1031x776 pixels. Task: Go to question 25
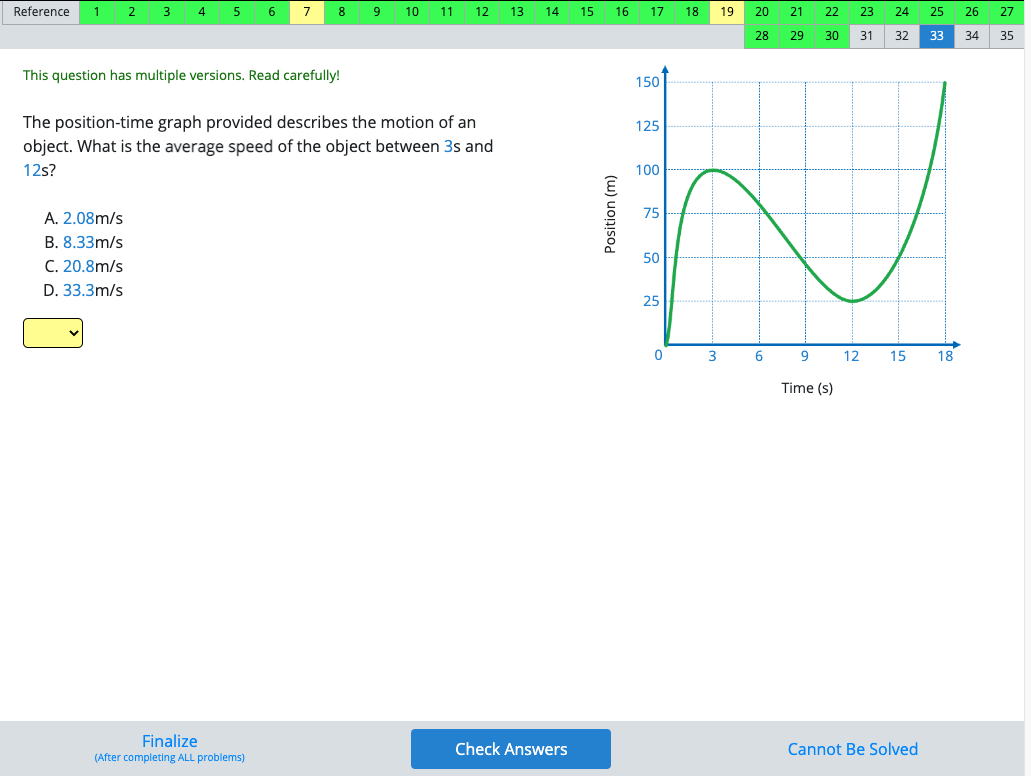point(937,12)
